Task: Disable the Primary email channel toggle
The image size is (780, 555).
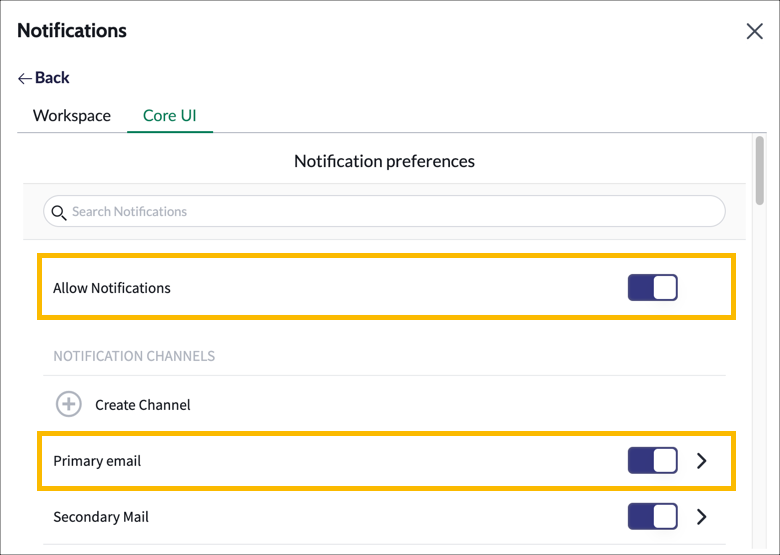Action: pyautogui.click(x=652, y=461)
